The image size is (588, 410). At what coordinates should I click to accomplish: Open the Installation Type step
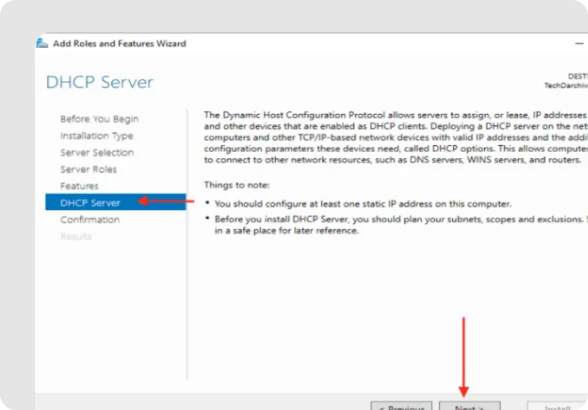click(96, 136)
